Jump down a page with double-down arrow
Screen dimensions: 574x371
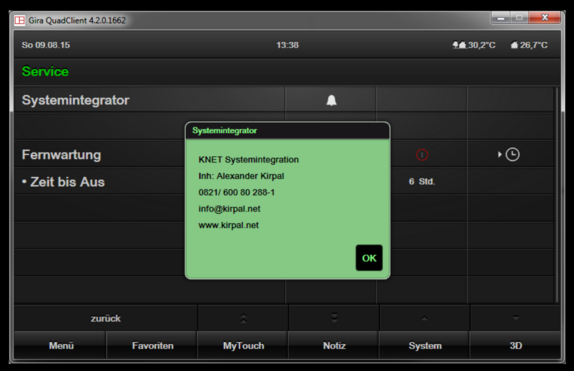[334, 318]
